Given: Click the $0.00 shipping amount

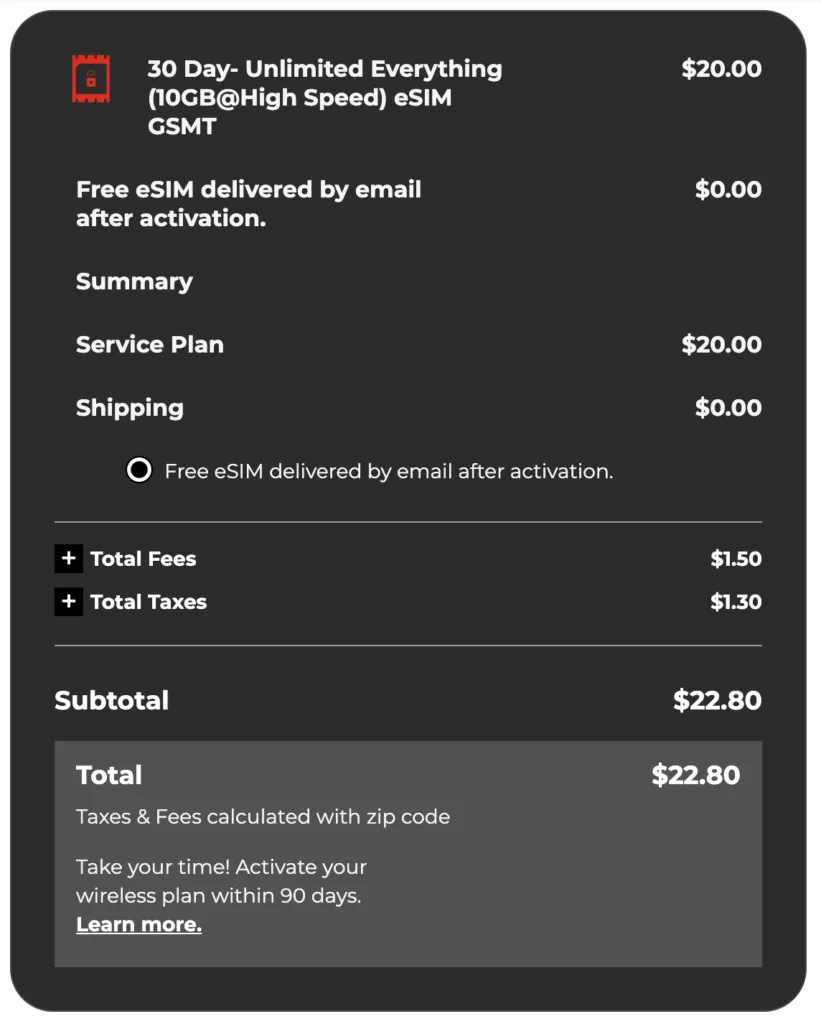Looking at the screenshot, I should tap(729, 408).
